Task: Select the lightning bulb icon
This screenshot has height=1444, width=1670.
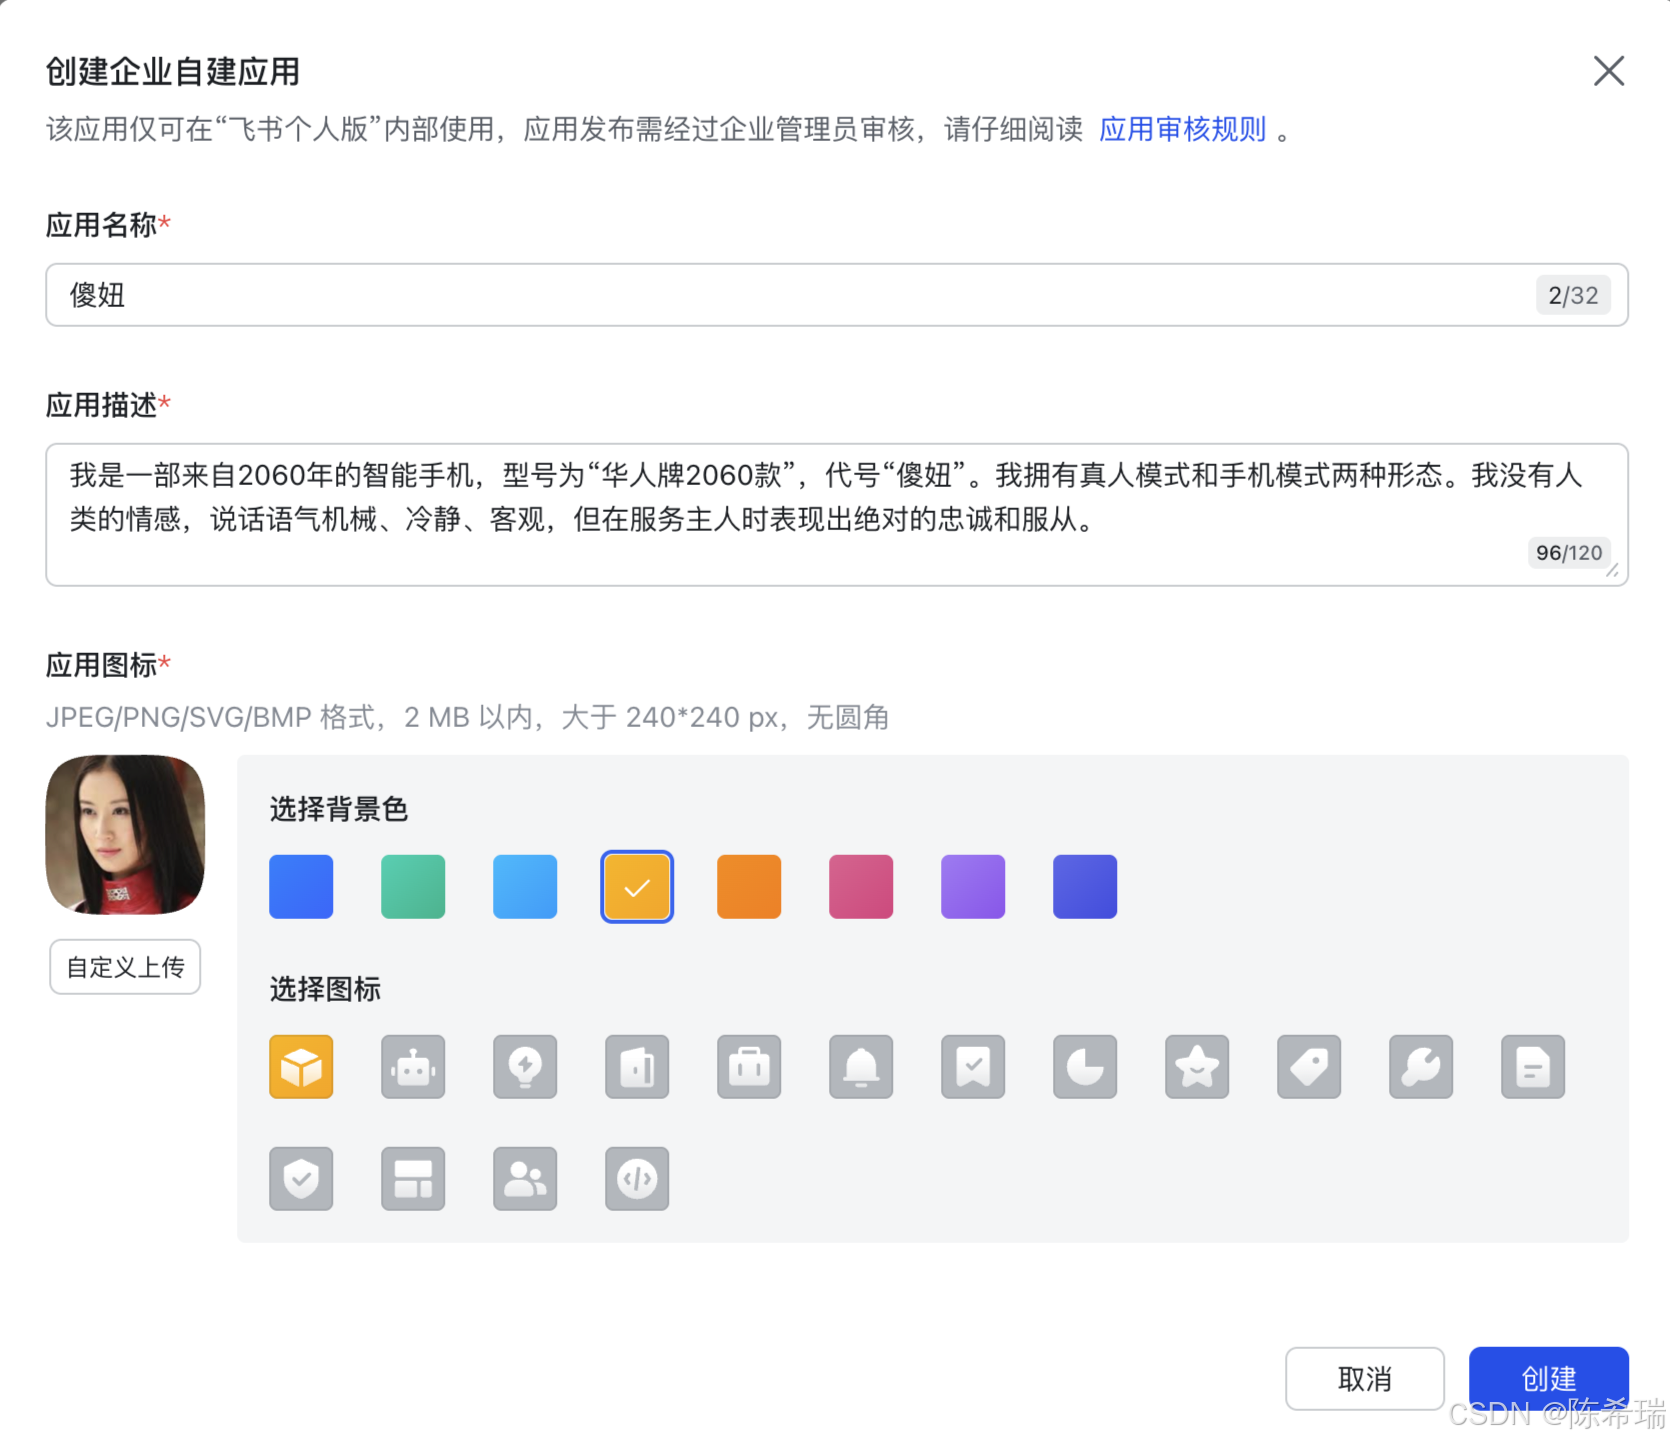Action: (x=524, y=1067)
